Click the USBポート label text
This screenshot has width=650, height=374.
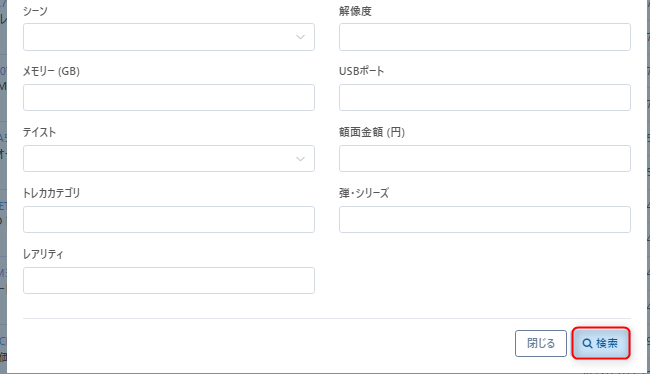point(361,71)
